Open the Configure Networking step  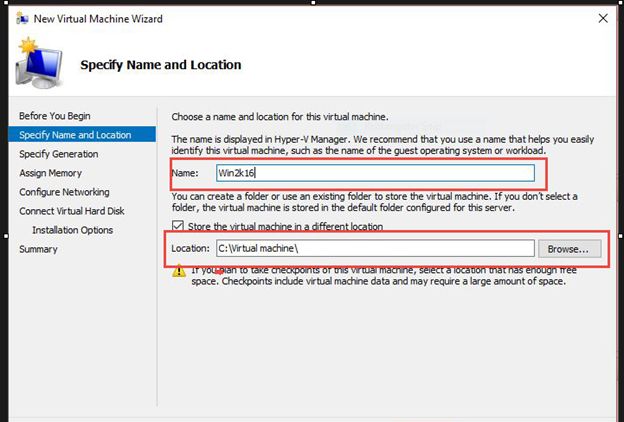64,192
